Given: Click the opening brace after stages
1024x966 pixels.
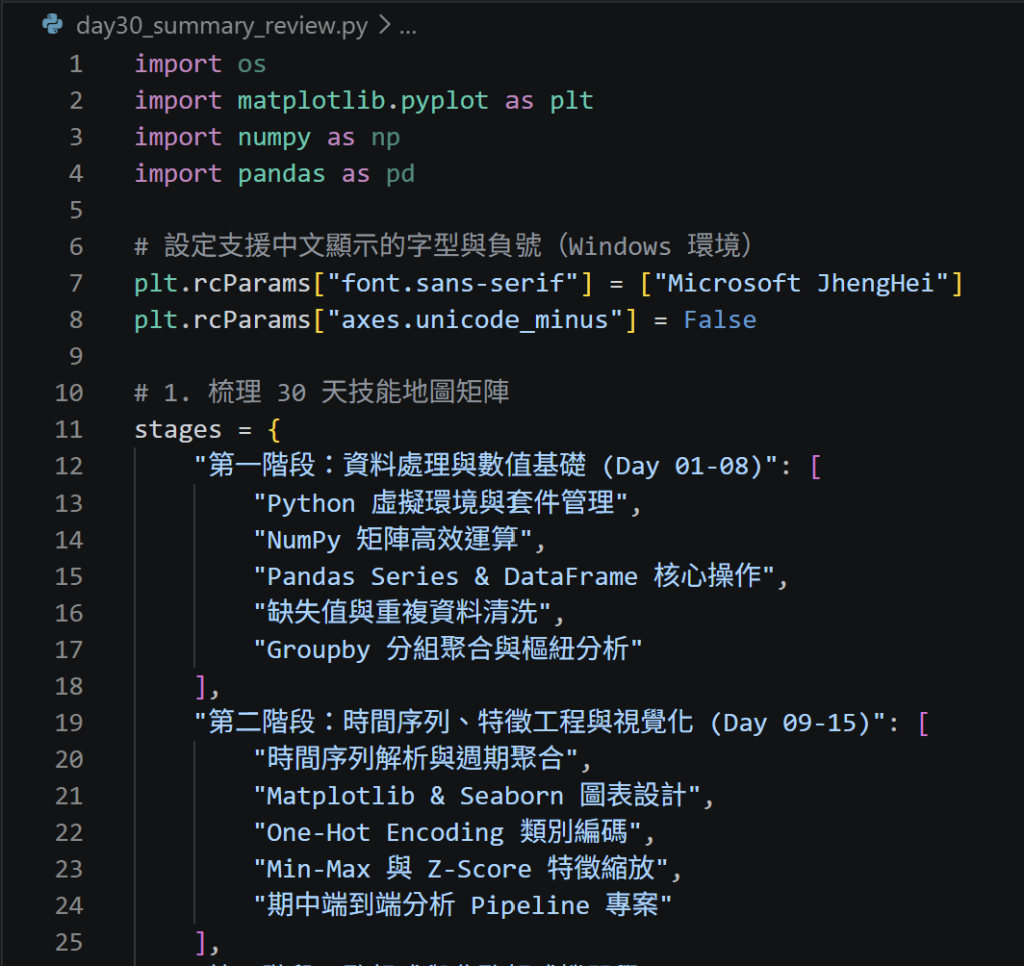Looking at the screenshot, I should click(274, 430).
